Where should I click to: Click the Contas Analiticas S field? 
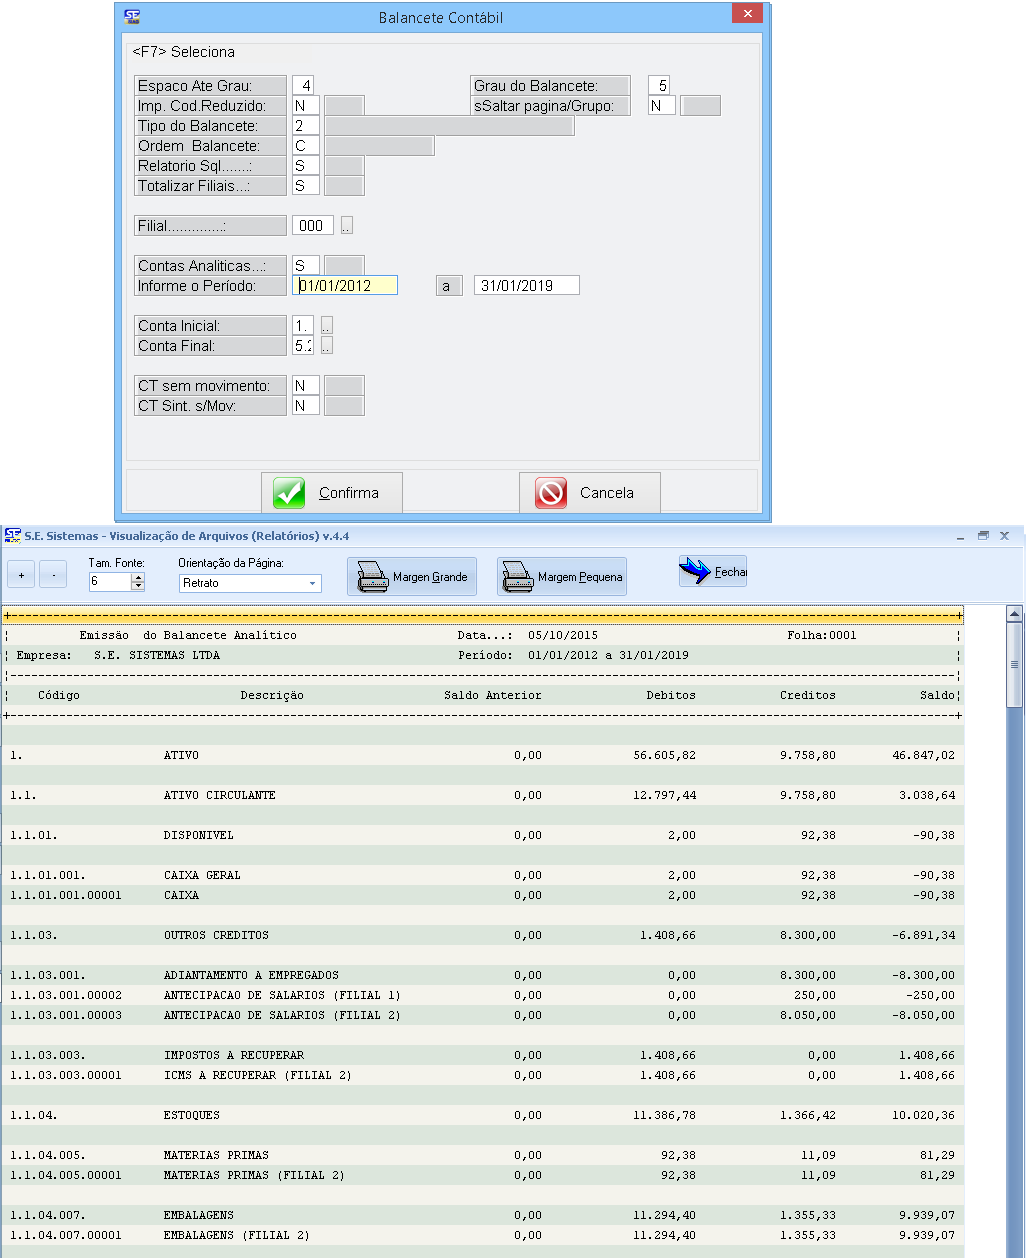pos(305,266)
